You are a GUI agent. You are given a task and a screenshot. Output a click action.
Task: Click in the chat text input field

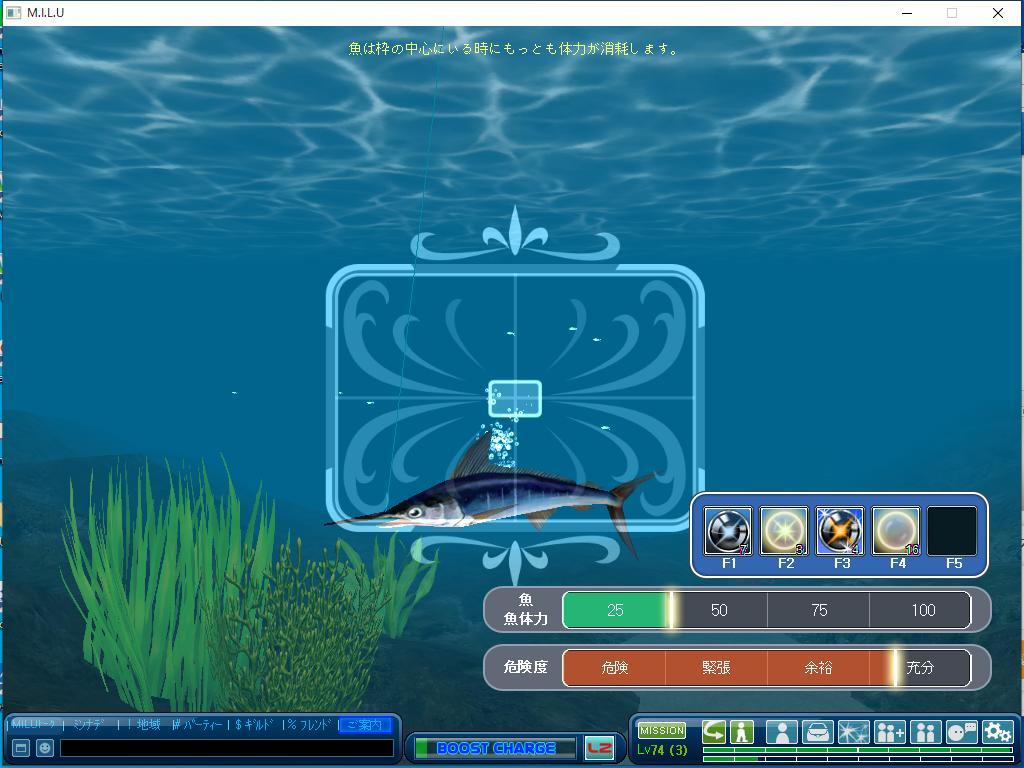227,748
